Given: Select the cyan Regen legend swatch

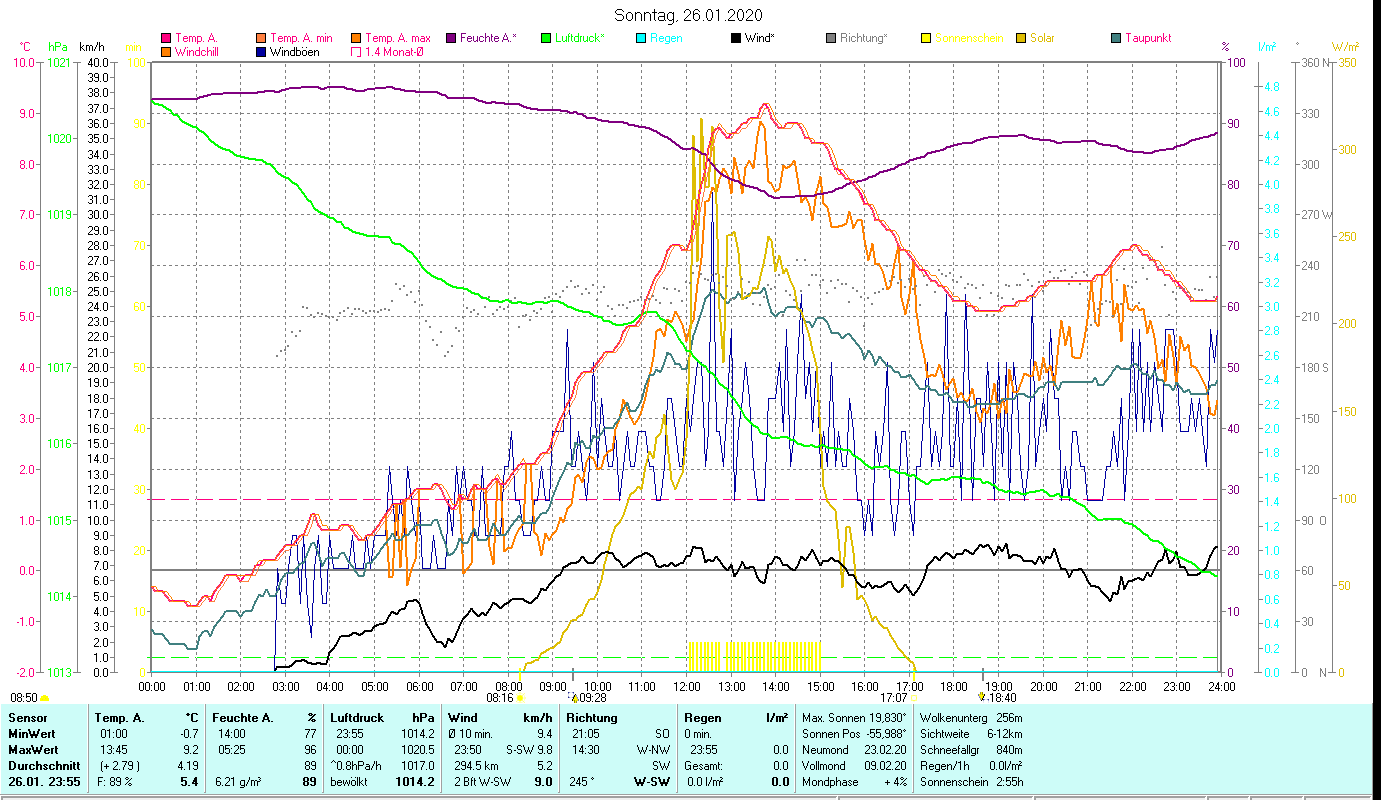Looking at the screenshot, I should pos(641,39).
